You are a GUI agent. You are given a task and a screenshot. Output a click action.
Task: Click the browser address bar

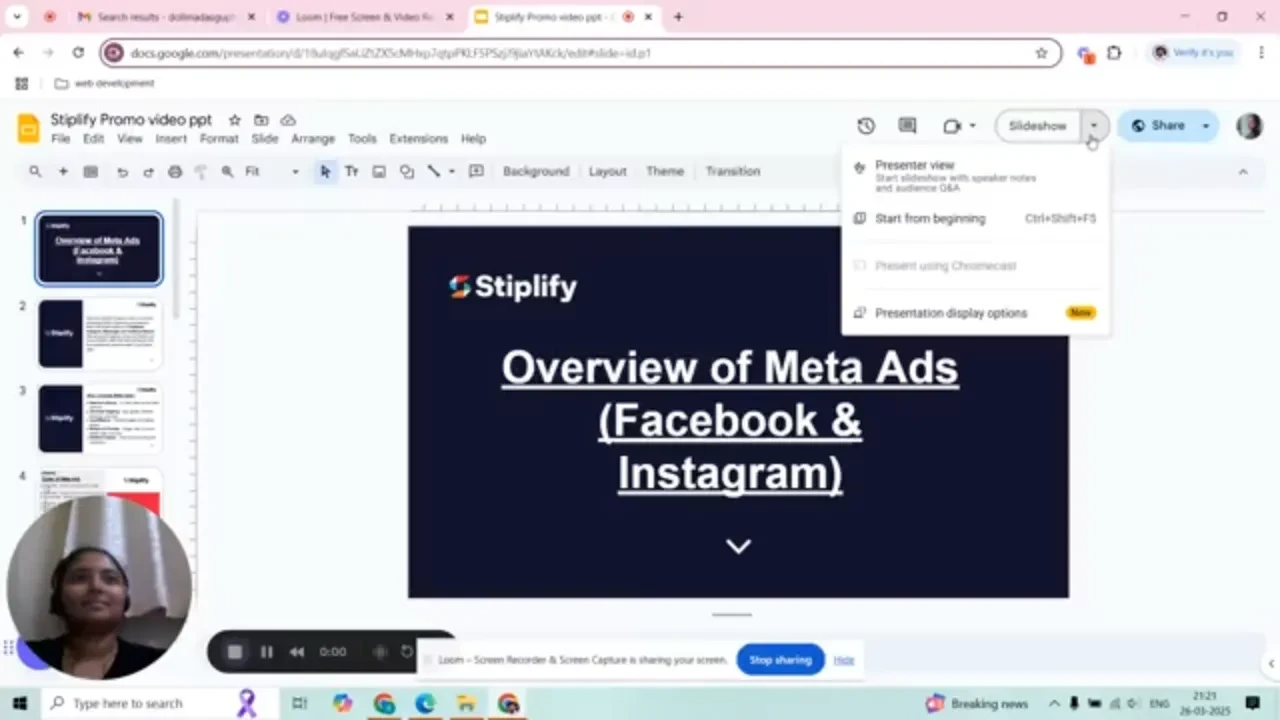tap(580, 53)
